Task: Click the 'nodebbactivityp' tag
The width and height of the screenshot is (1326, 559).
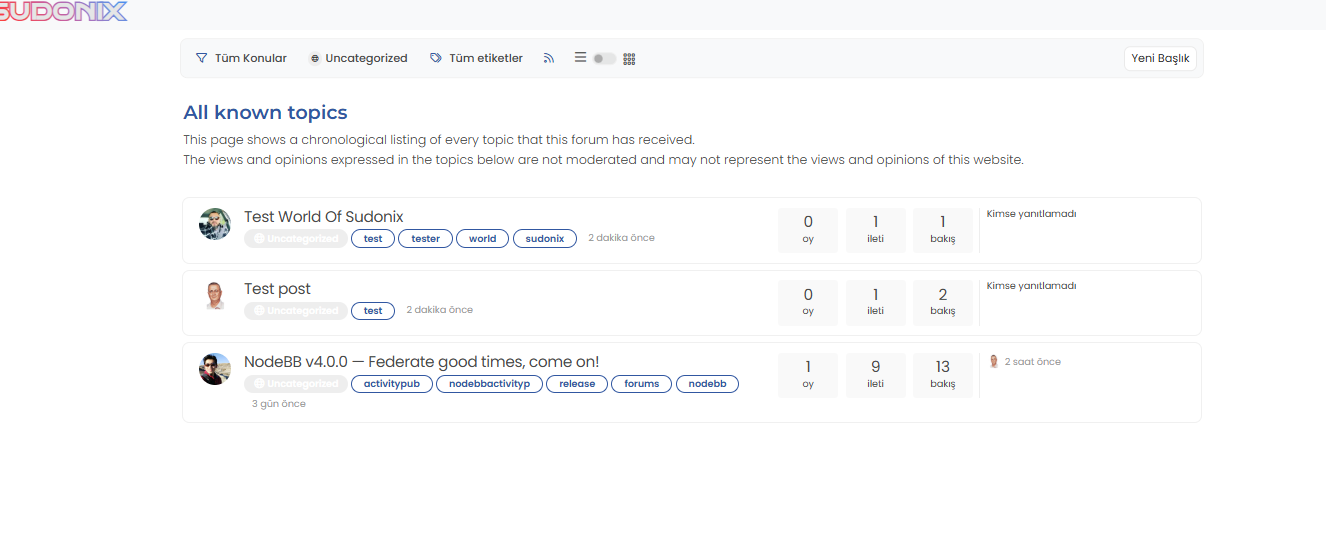Action: tap(489, 384)
